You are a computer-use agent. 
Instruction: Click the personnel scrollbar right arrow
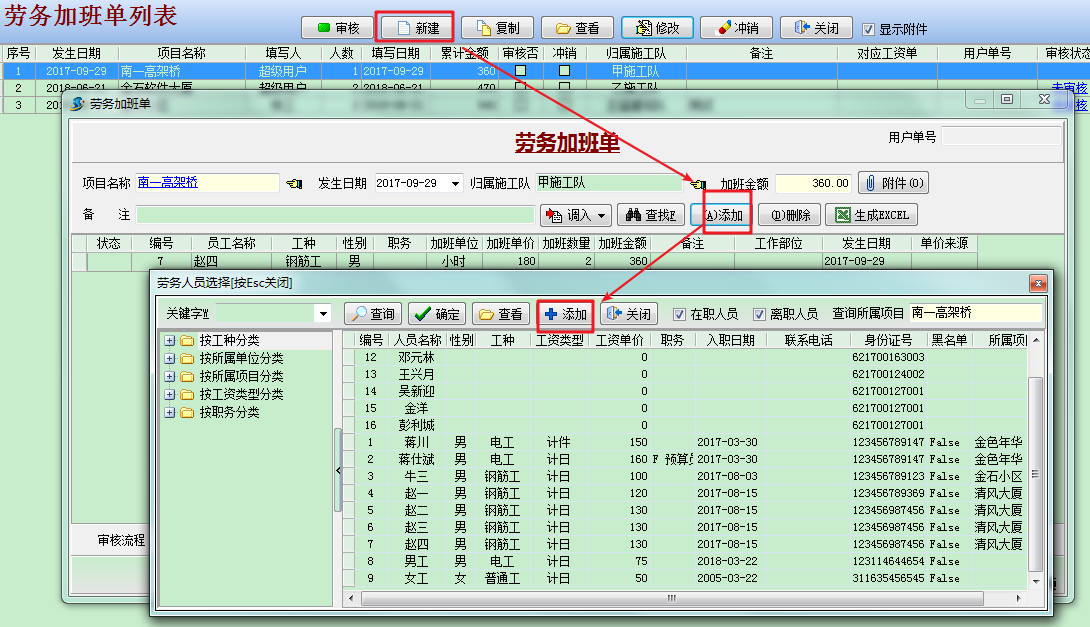tap(1018, 598)
